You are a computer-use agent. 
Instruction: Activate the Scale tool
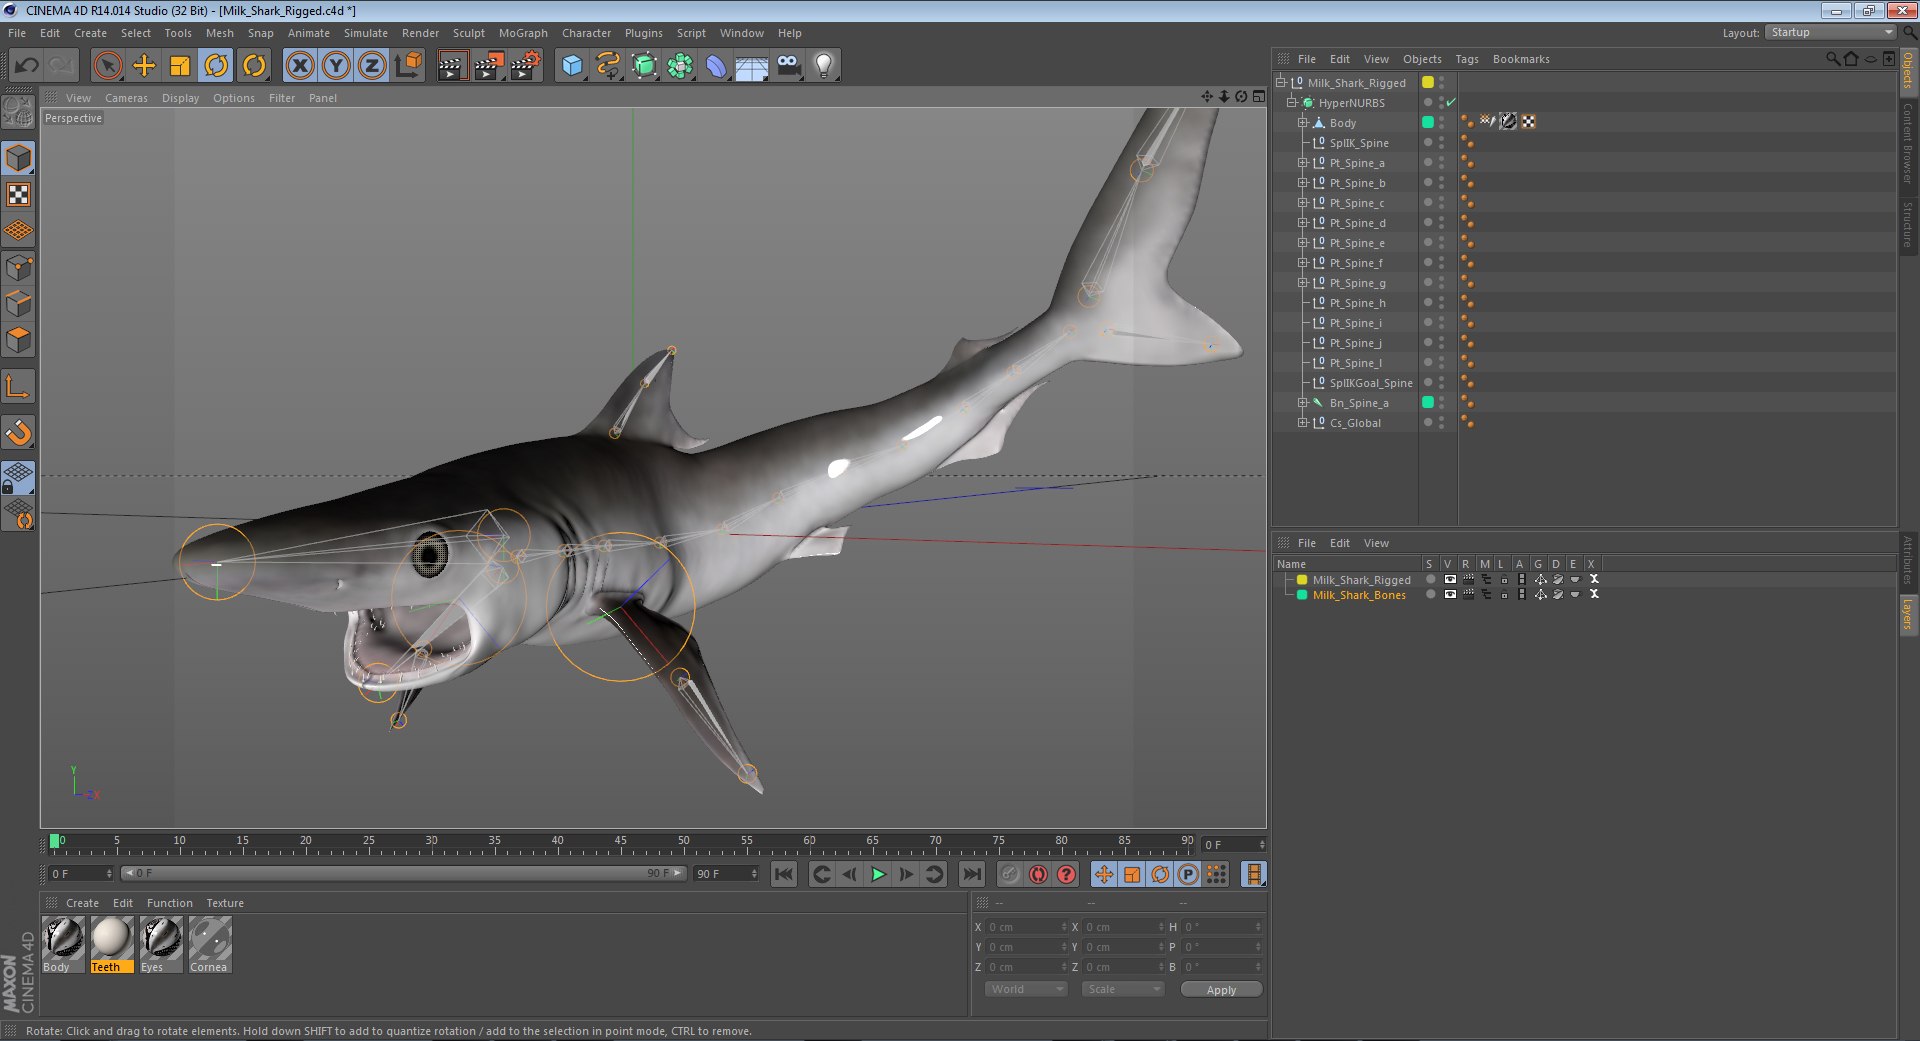point(180,66)
